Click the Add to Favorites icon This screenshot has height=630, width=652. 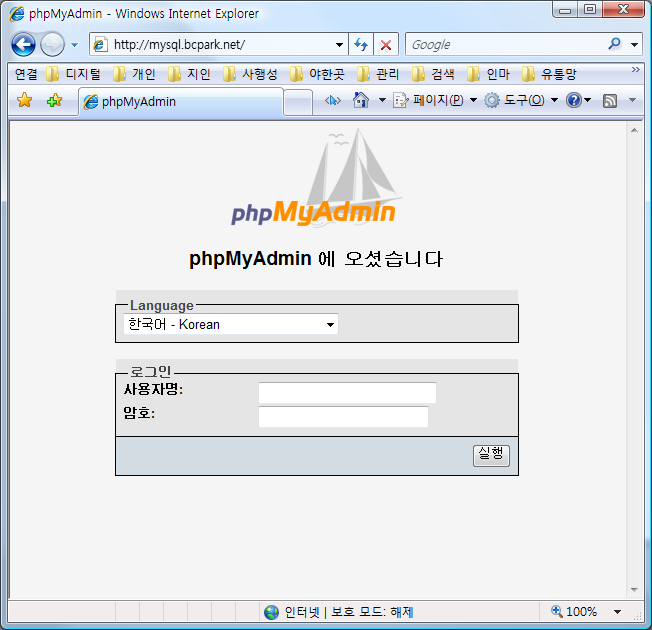click(x=54, y=100)
